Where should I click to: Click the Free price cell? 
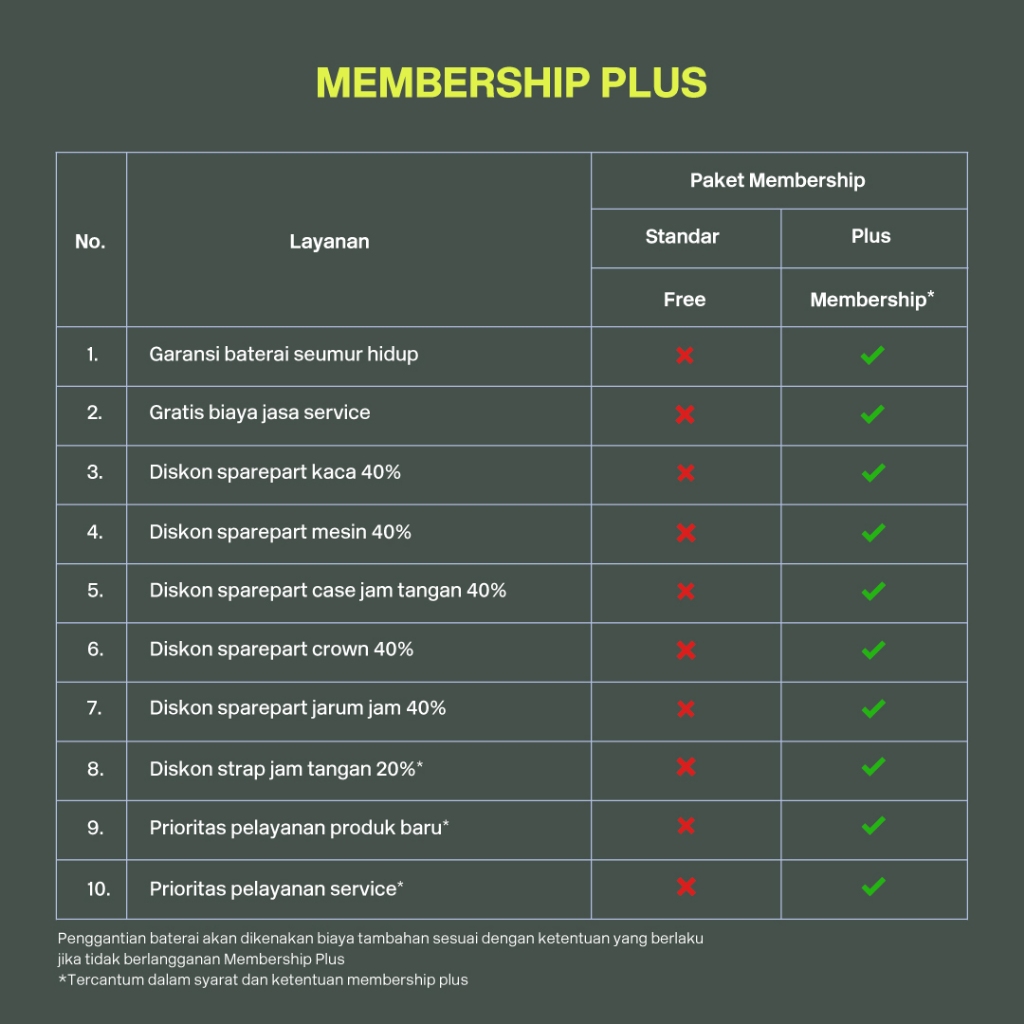click(684, 299)
